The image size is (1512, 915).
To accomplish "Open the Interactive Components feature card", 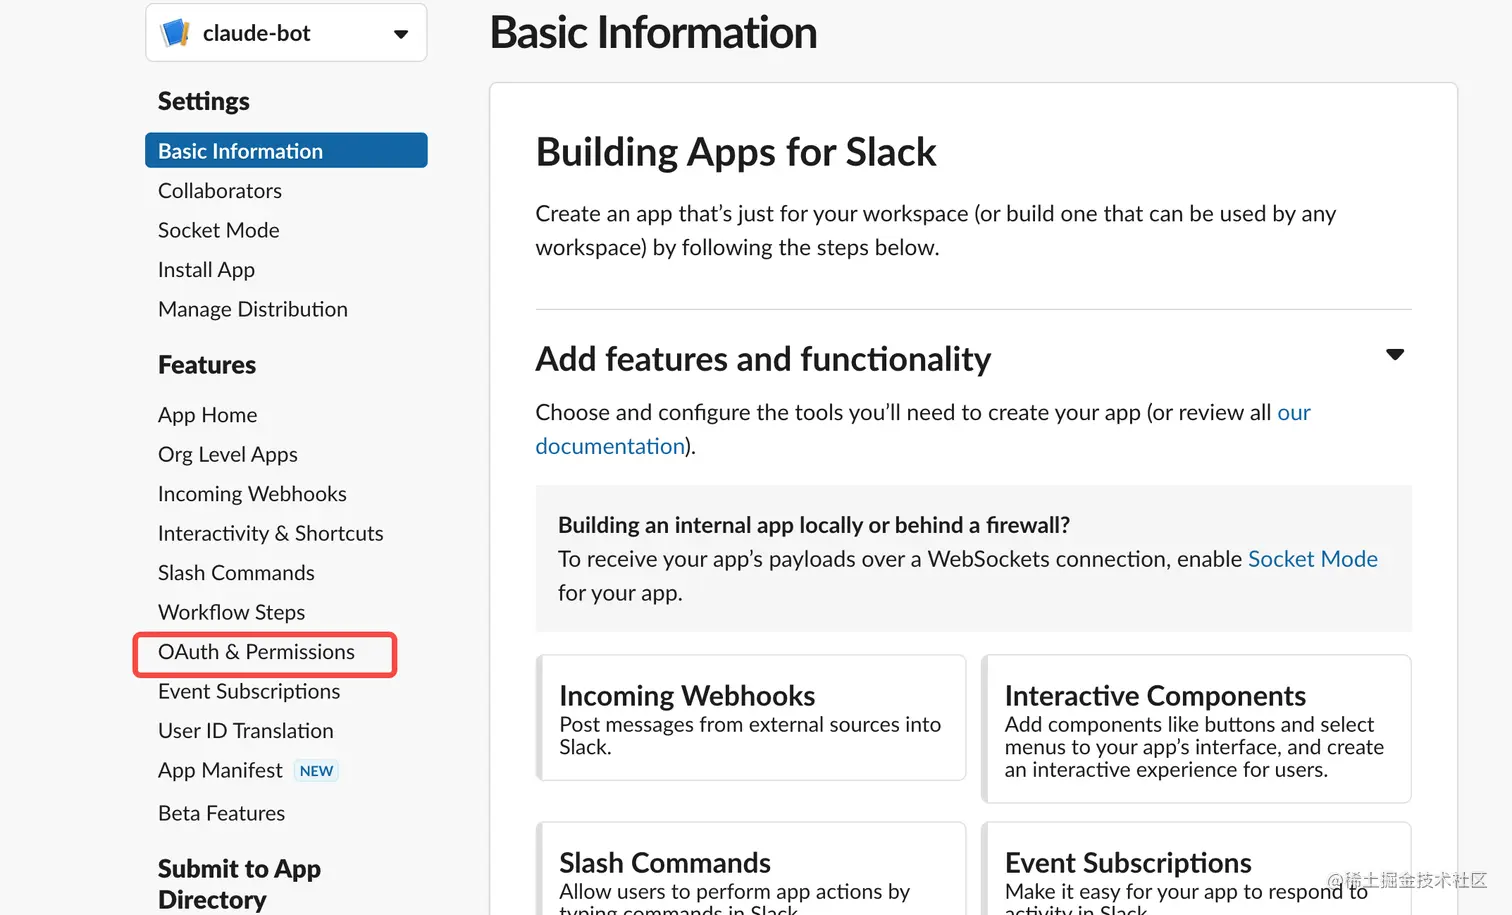I will pyautogui.click(x=1196, y=729).
